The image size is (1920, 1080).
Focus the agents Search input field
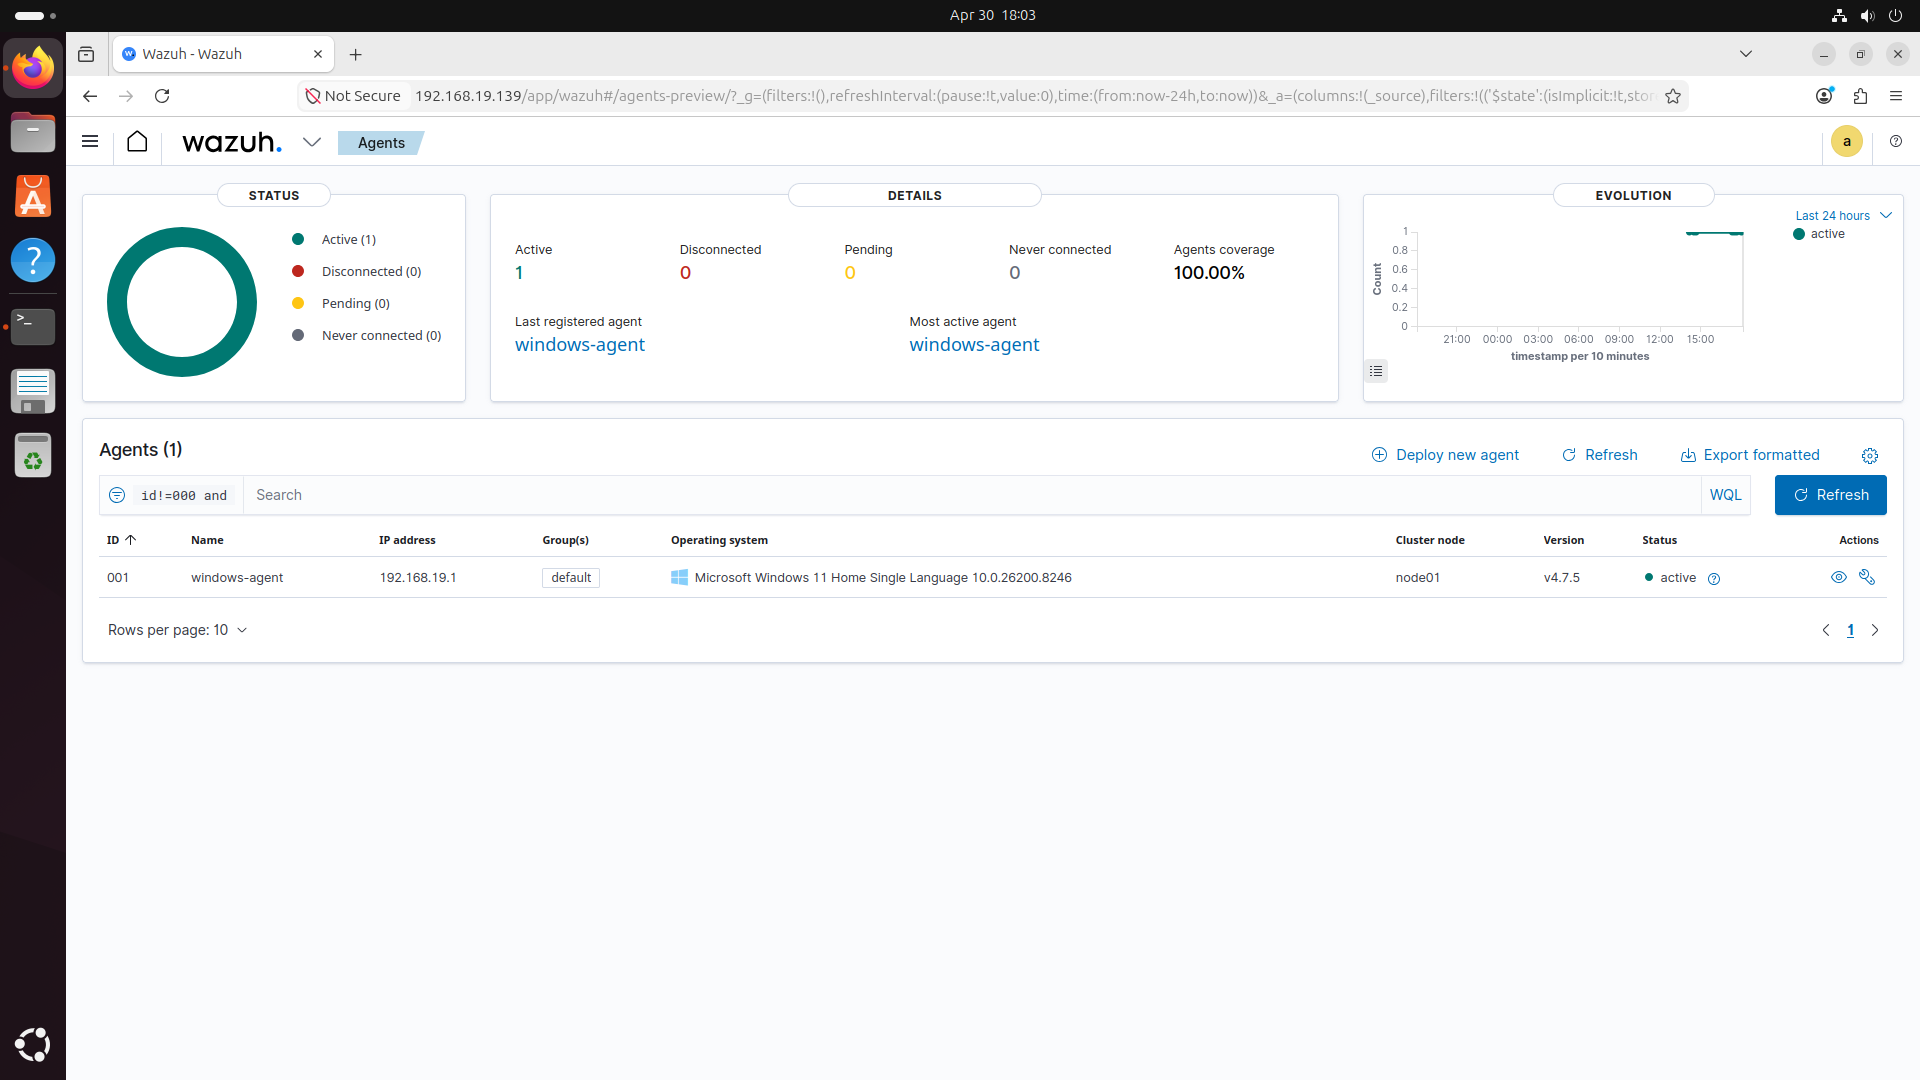pos(972,495)
